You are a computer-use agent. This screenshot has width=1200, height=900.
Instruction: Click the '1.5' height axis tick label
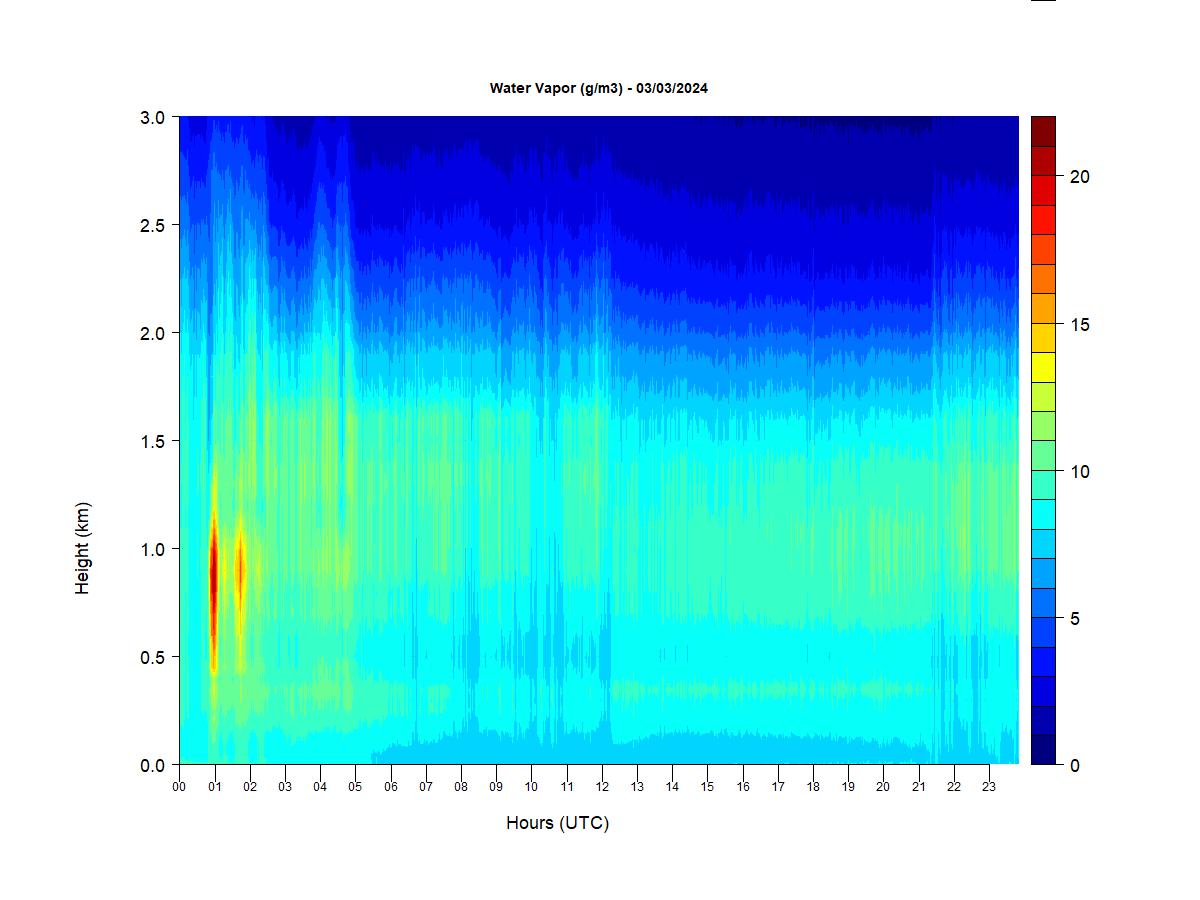pos(153,441)
